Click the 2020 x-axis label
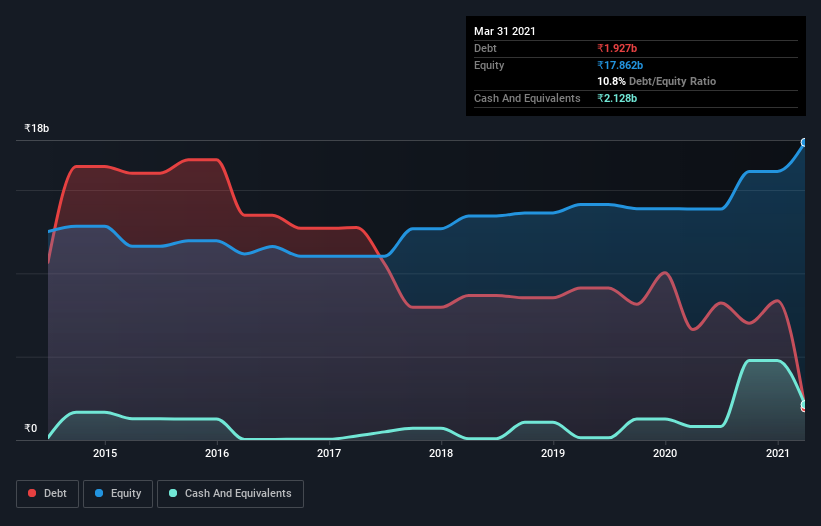The width and height of the screenshot is (821, 526). (665, 453)
